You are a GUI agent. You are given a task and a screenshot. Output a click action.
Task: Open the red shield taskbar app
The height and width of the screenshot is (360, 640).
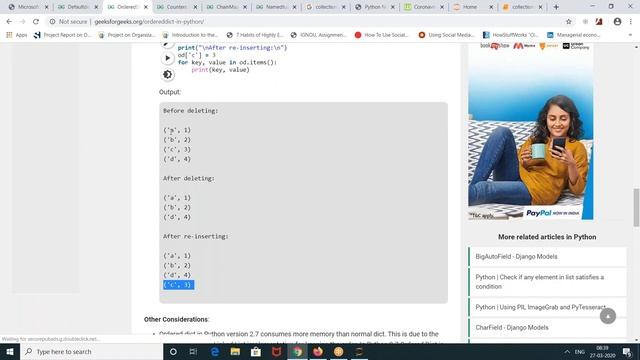[276, 351]
